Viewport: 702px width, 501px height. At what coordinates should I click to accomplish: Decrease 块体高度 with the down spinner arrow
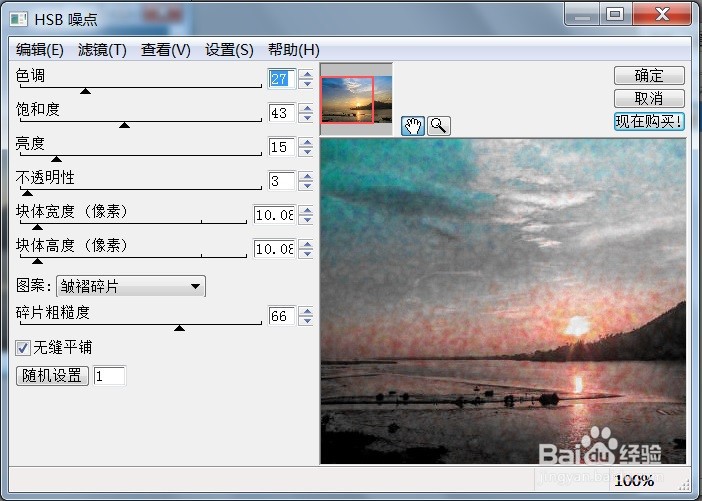(307, 254)
